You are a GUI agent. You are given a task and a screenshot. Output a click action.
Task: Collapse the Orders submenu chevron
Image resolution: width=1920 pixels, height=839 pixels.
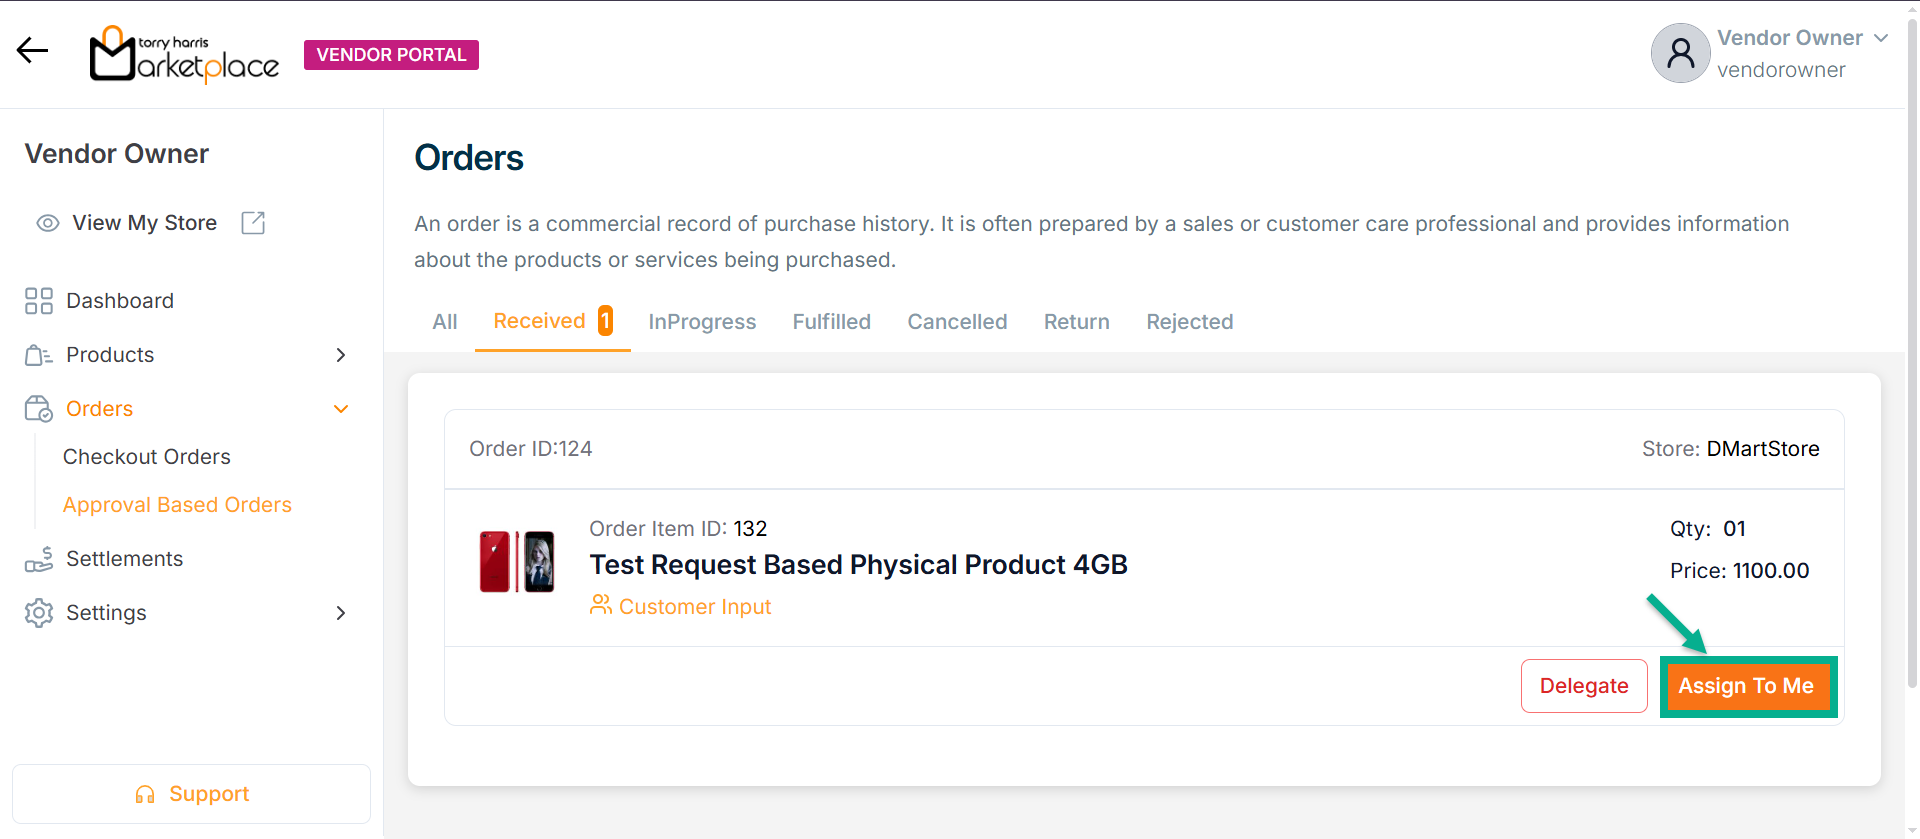341,409
